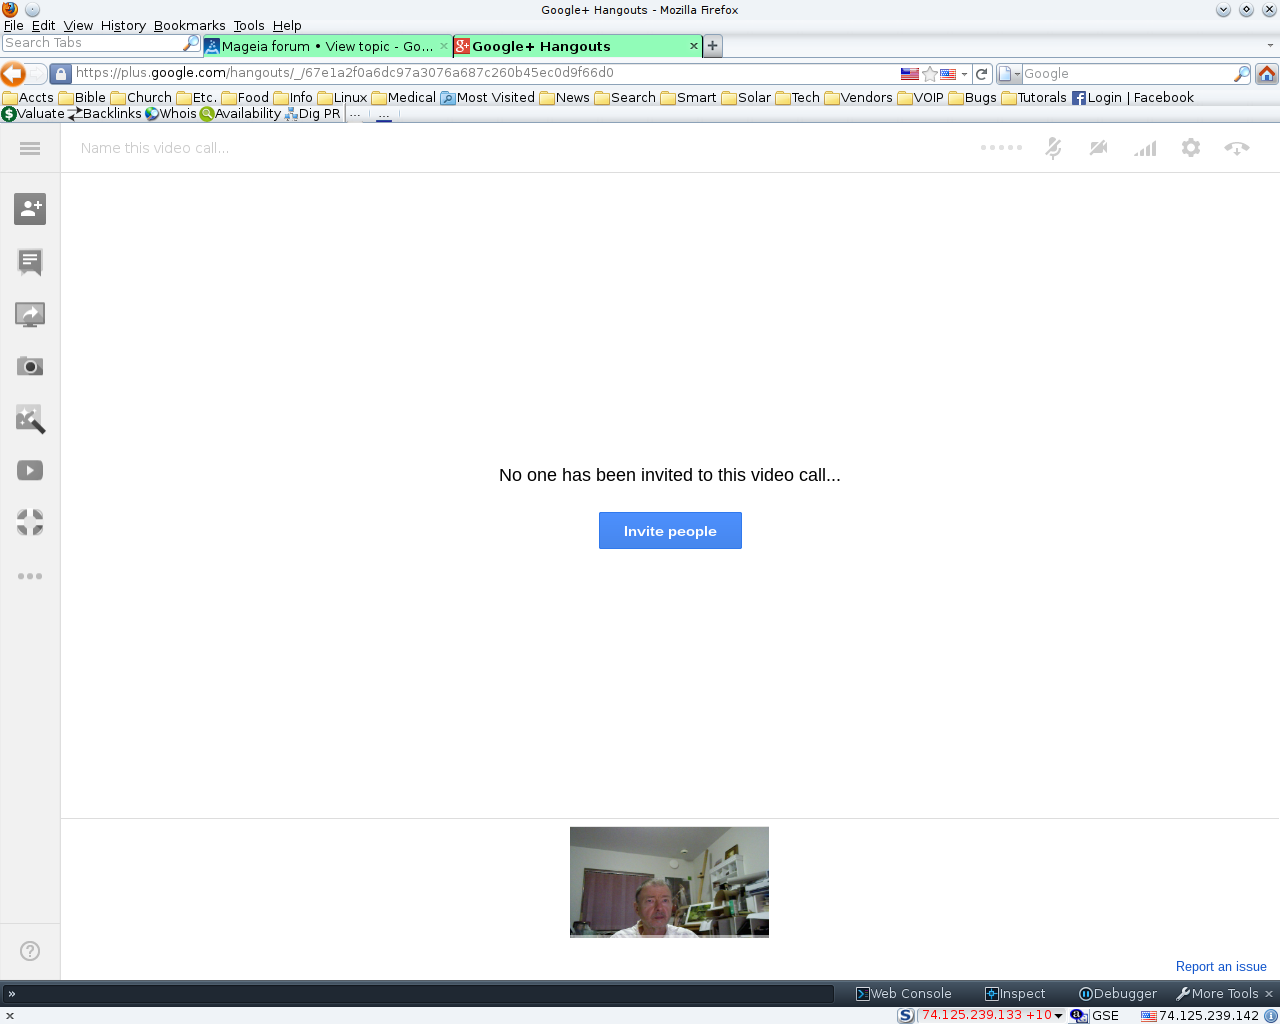Image resolution: width=1280 pixels, height=1024 pixels.
Task: Click the add people sidebar icon
Action: point(30,209)
